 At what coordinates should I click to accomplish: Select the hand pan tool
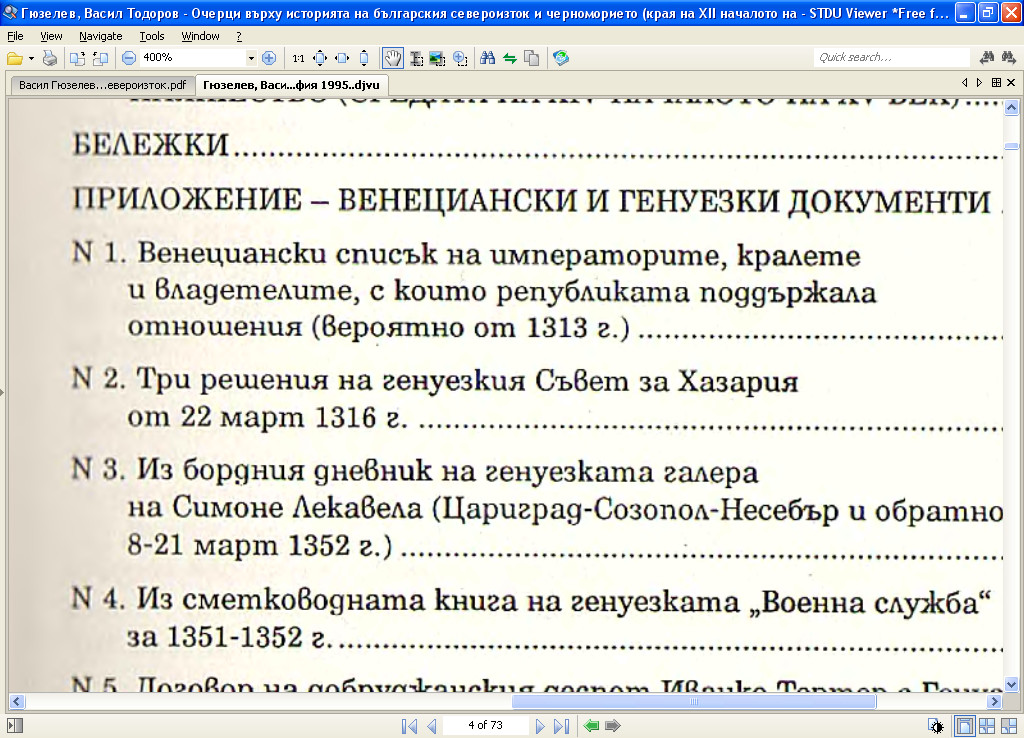pyautogui.click(x=393, y=58)
